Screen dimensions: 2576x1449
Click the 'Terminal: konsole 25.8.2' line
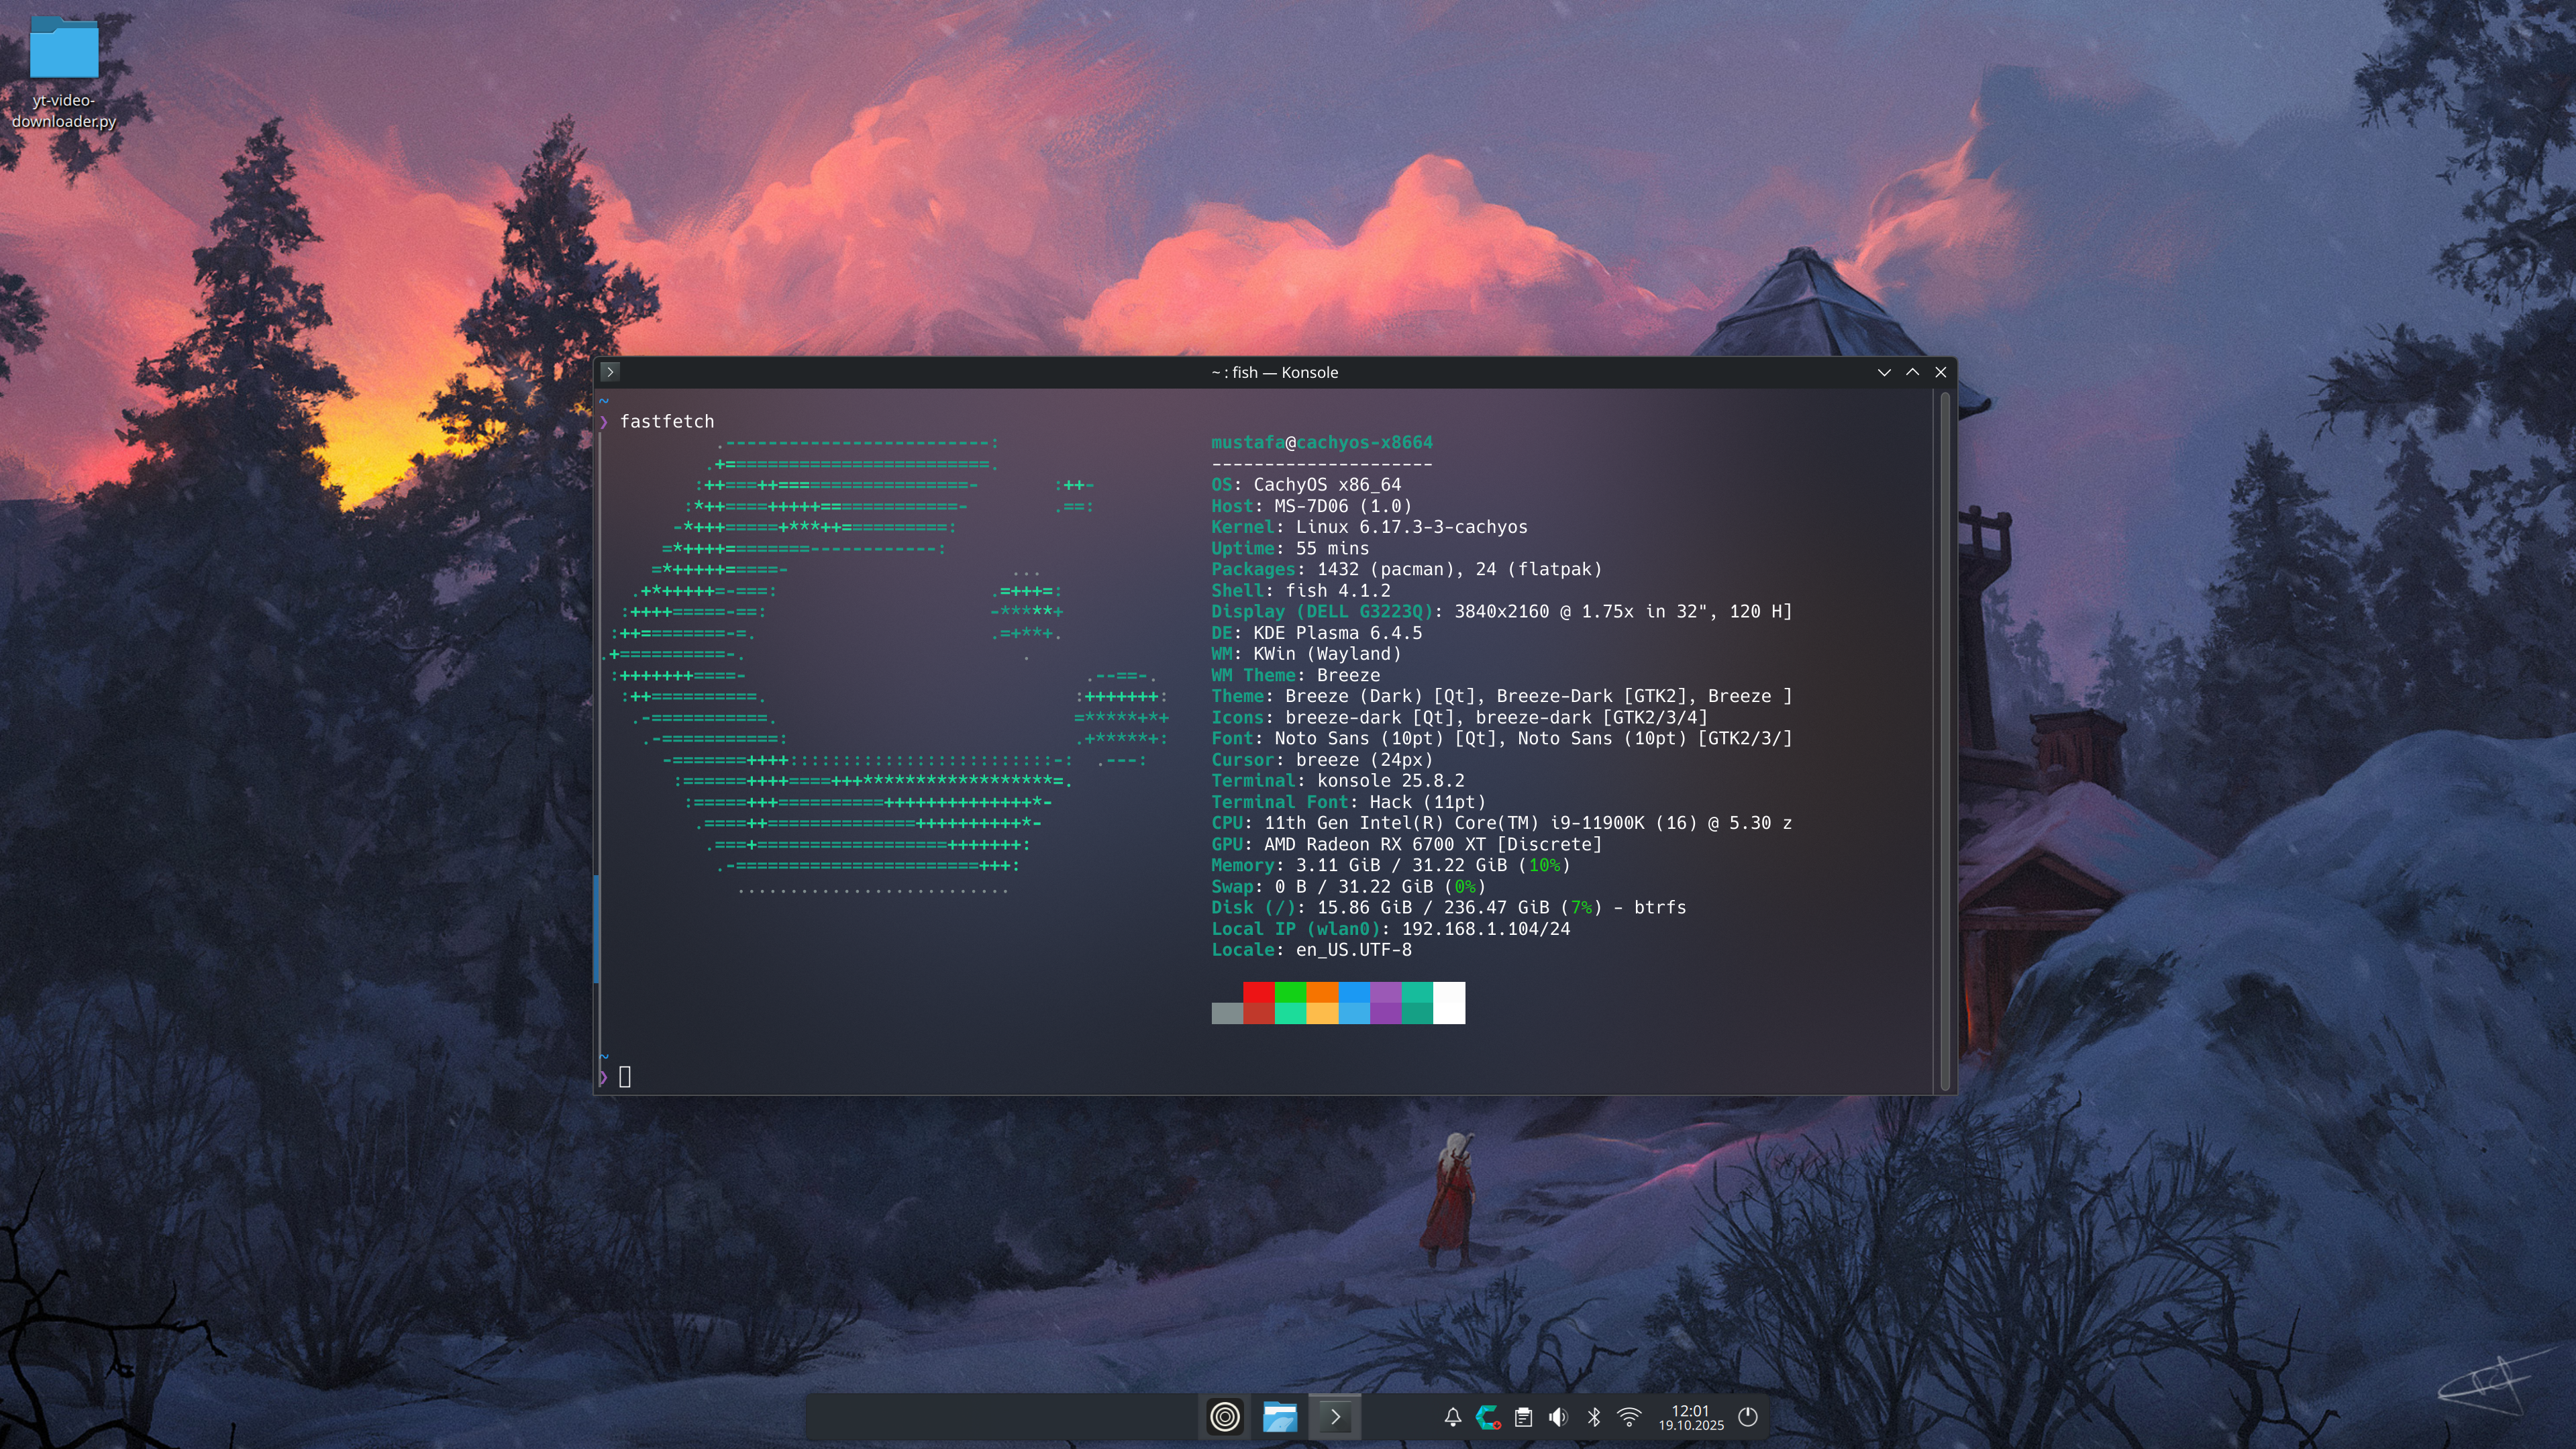click(x=1338, y=781)
